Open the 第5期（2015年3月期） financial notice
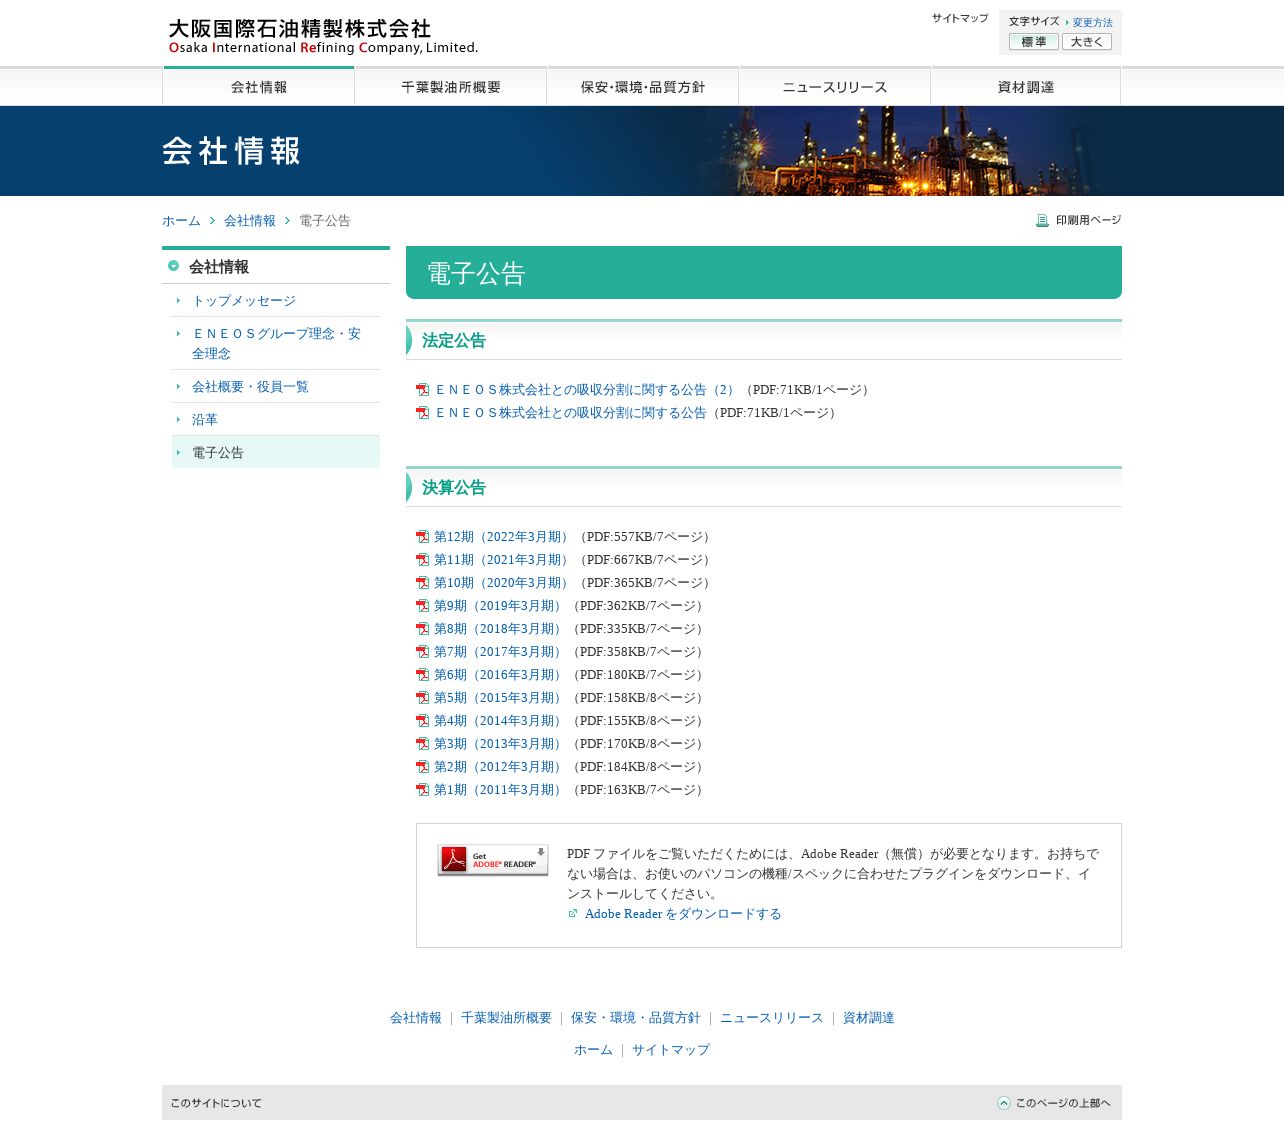This screenshot has height=1130, width=1284. [x=500, y=698]
